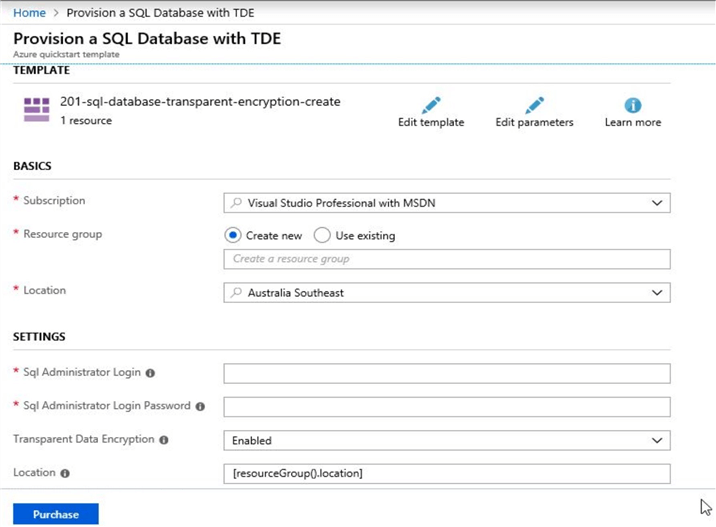The width and height of the screenshot is (716, 527).
Task: Select the Create new radio button
Action: [233, 236]
